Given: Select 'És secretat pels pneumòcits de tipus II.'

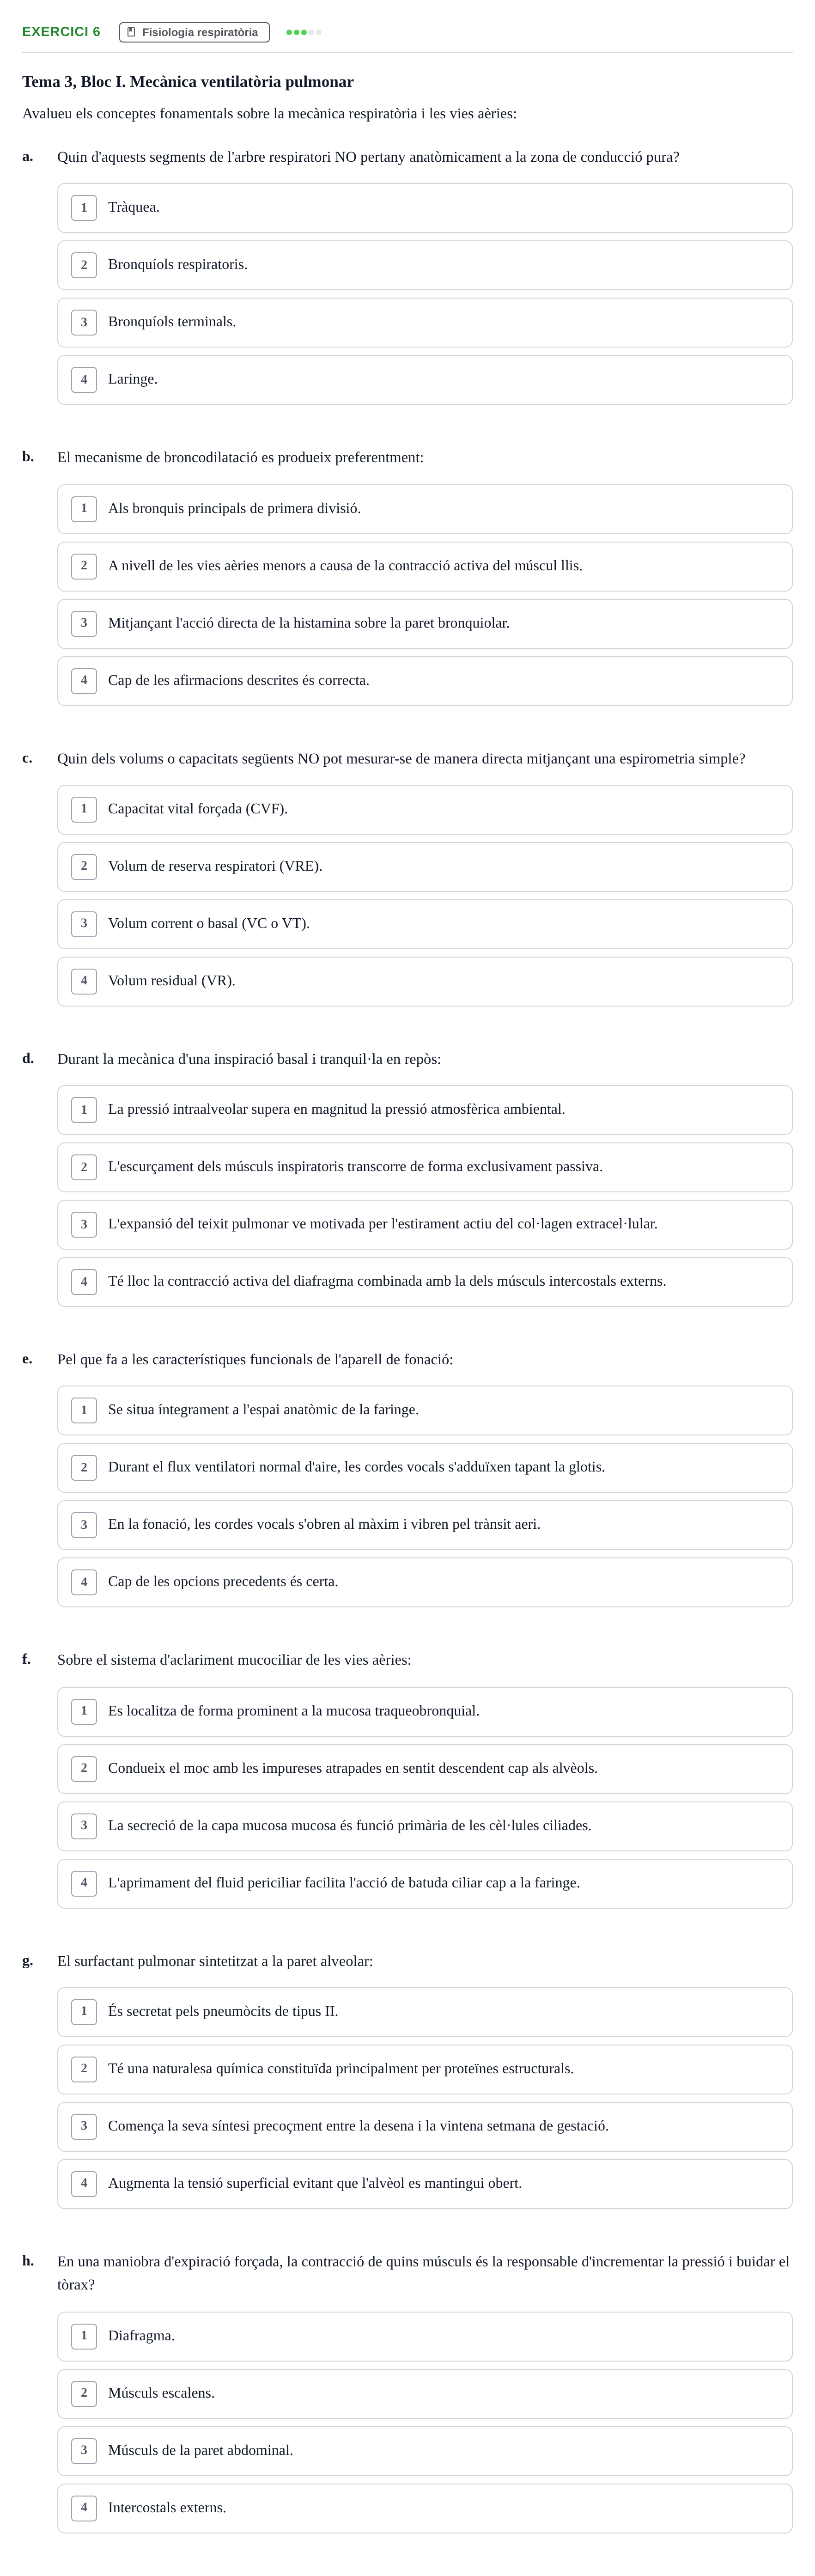Looking at the screenshot, I should click(x=424, y=2011).
